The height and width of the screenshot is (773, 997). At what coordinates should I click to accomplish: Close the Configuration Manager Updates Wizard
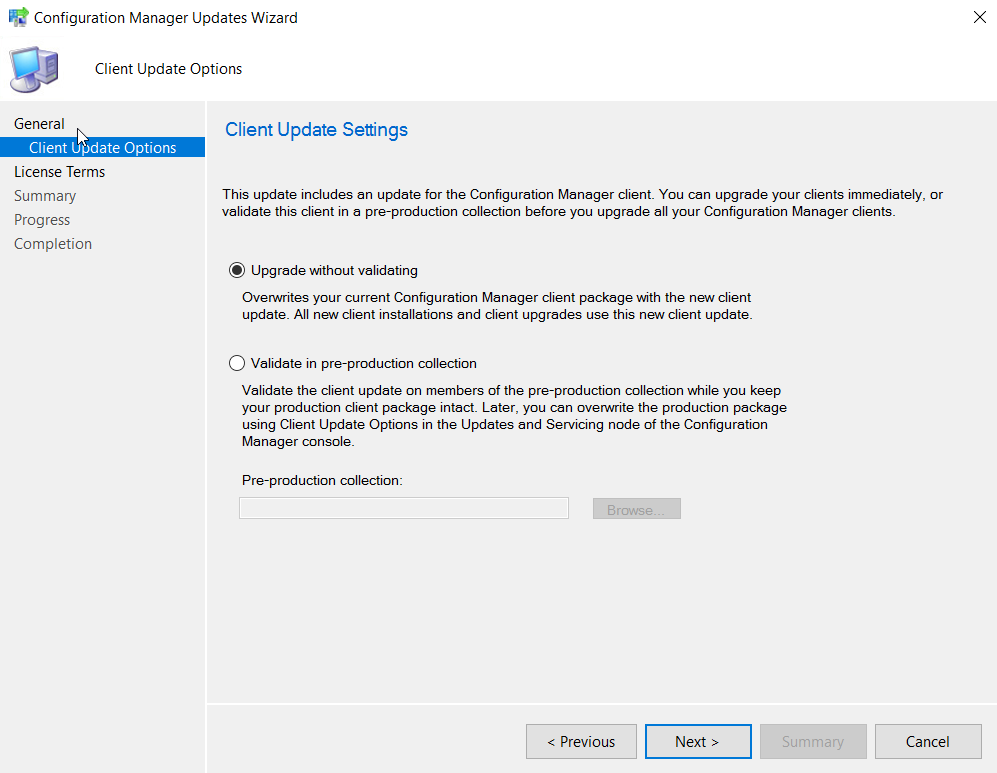(979, 17)
